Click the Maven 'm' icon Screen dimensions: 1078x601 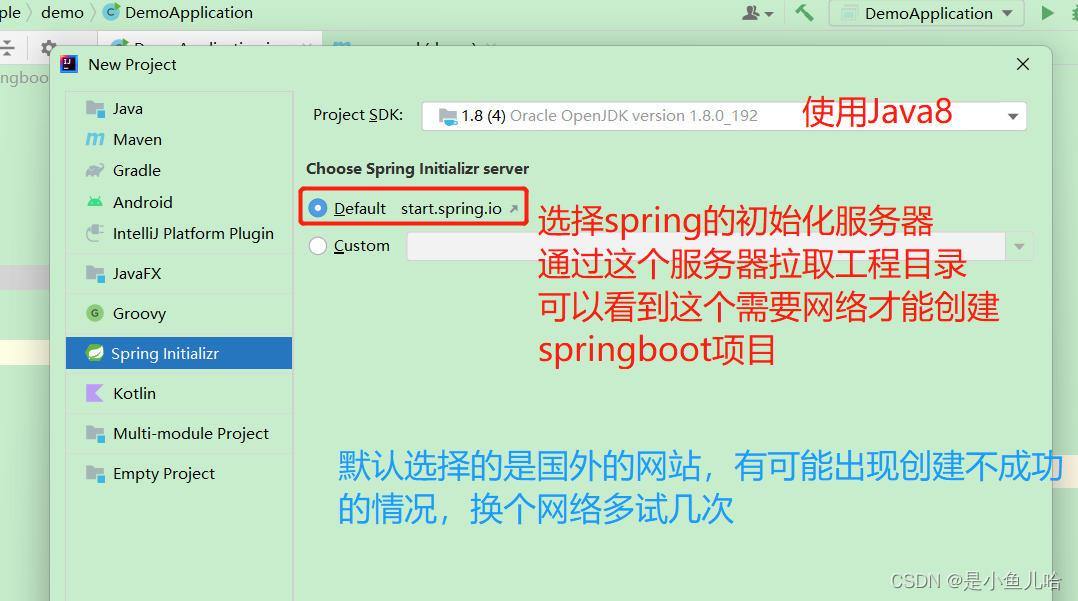95,140
